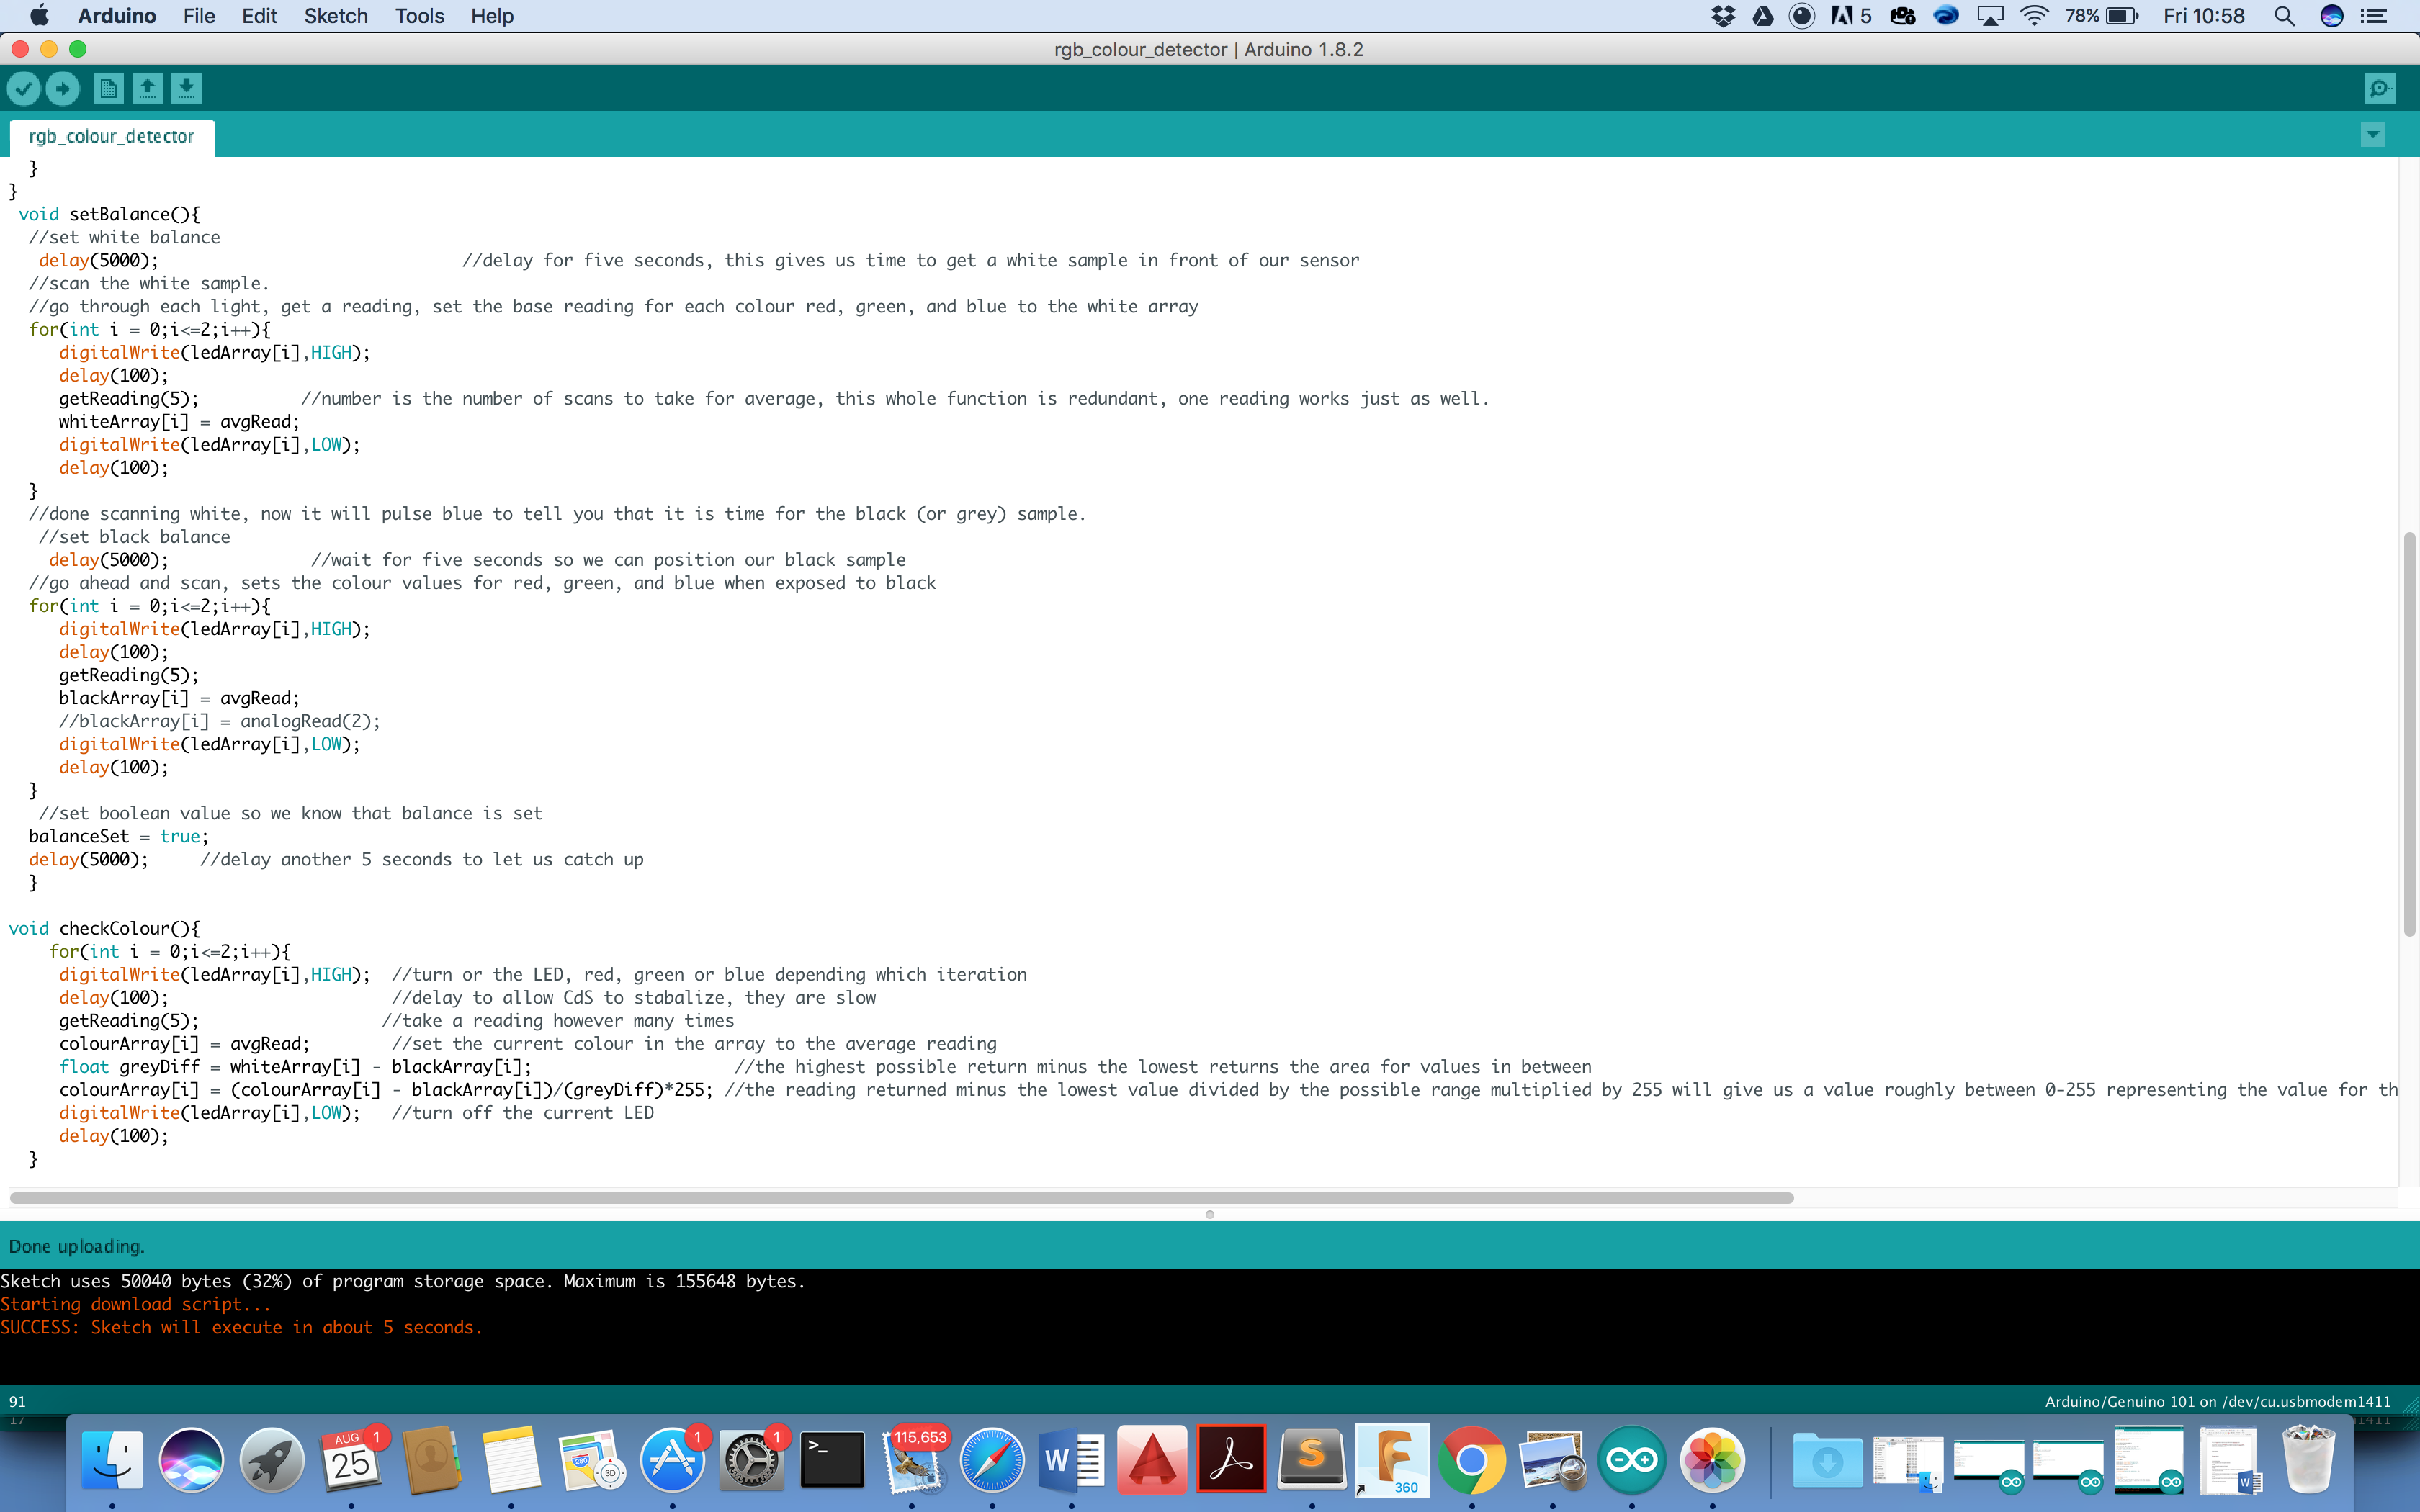The width and height of the screenshot is (2420, 1512).
Task: Click the 'SUCCESS: Sketch will execute' console line
Action: pos(241,1327)
